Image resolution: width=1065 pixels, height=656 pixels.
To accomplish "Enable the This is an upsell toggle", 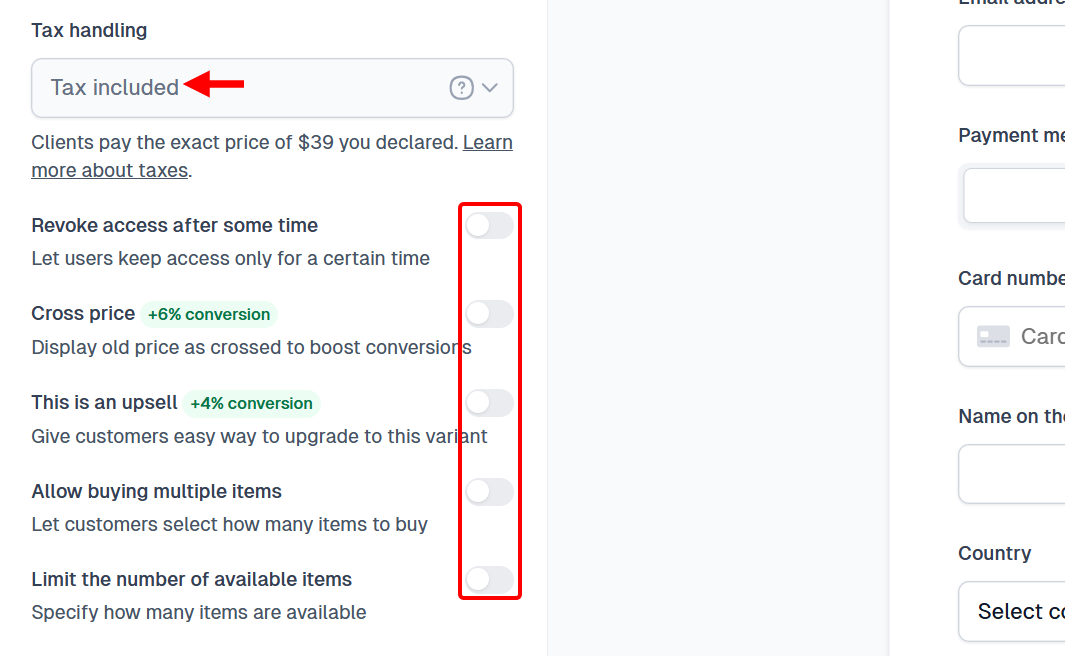I will (489, 402).
